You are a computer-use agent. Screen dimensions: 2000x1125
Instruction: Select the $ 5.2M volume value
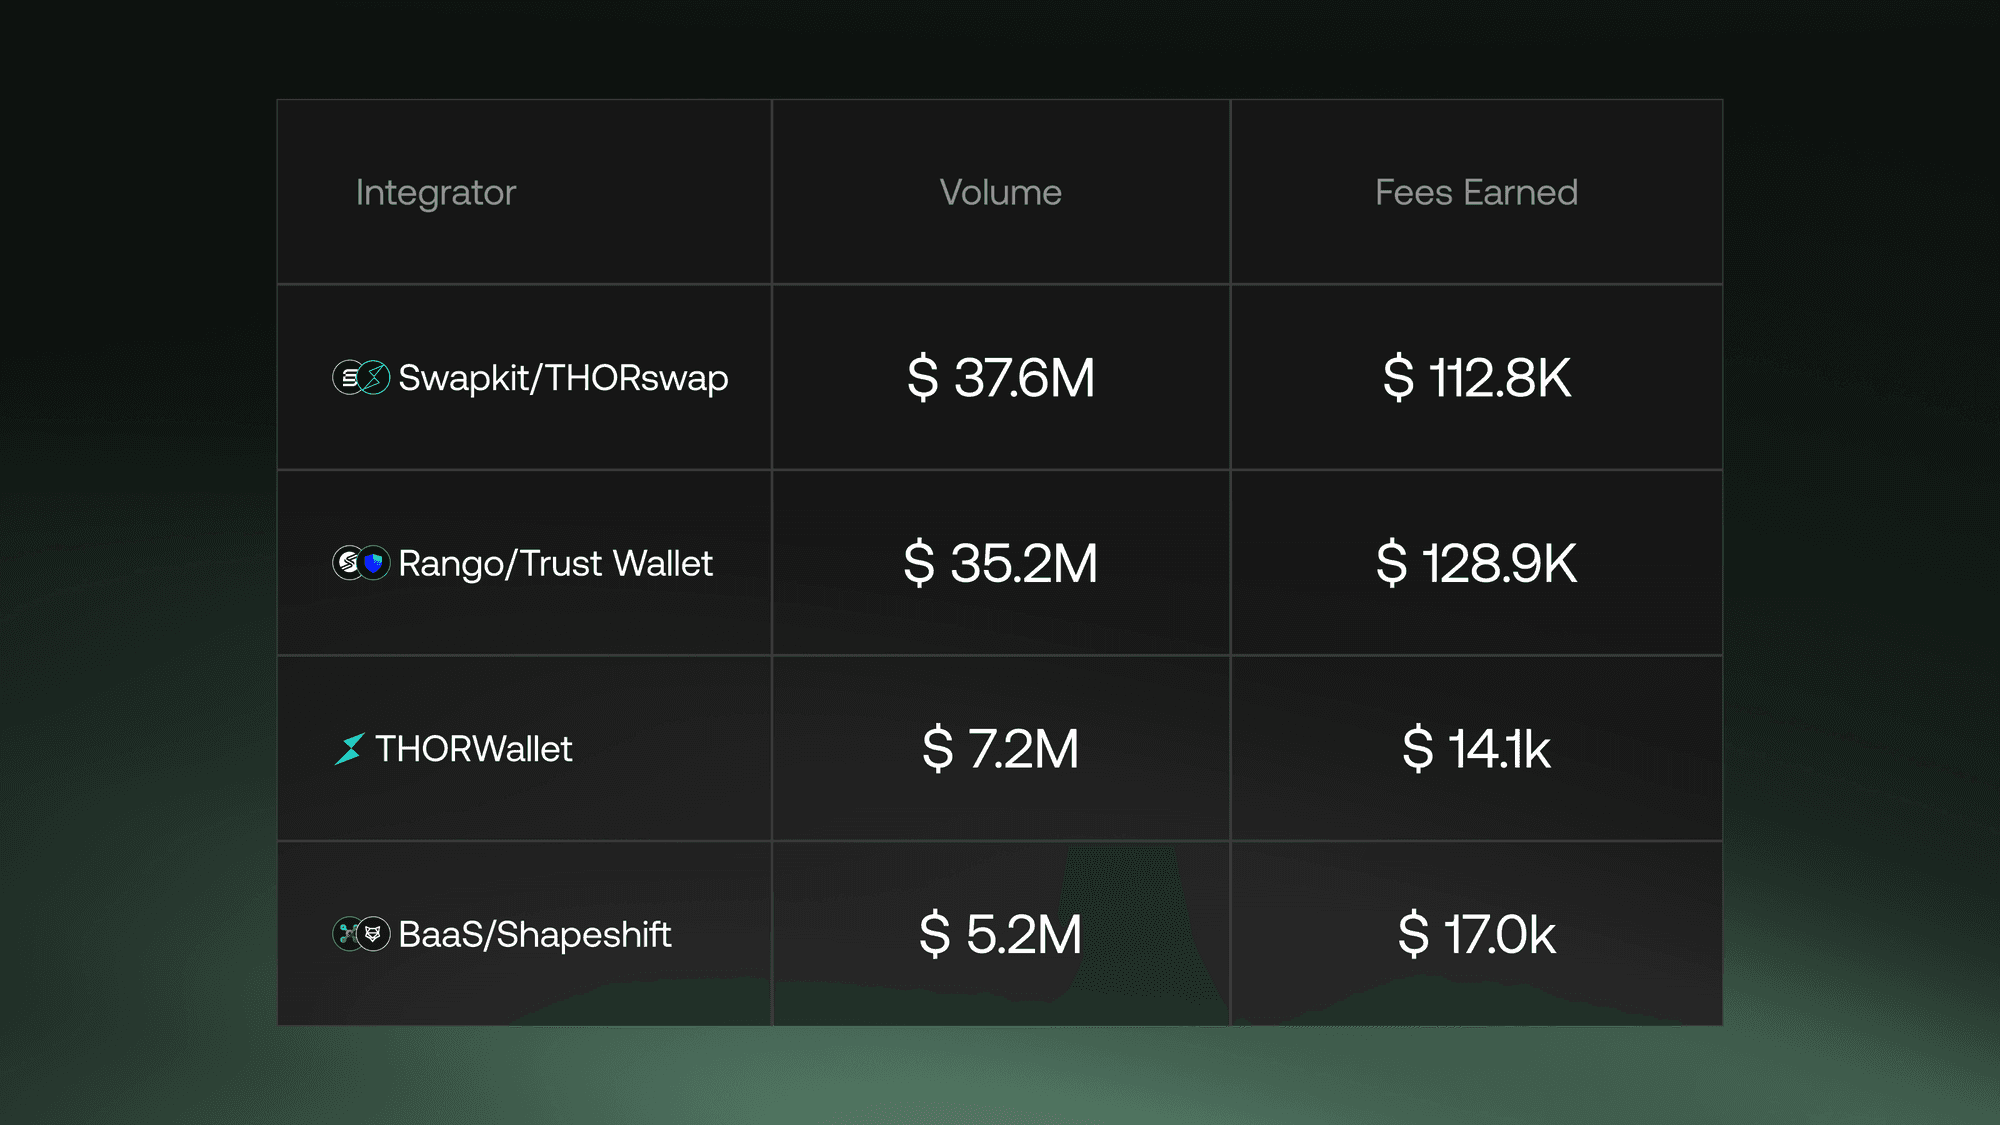(x=1000, y=934)
